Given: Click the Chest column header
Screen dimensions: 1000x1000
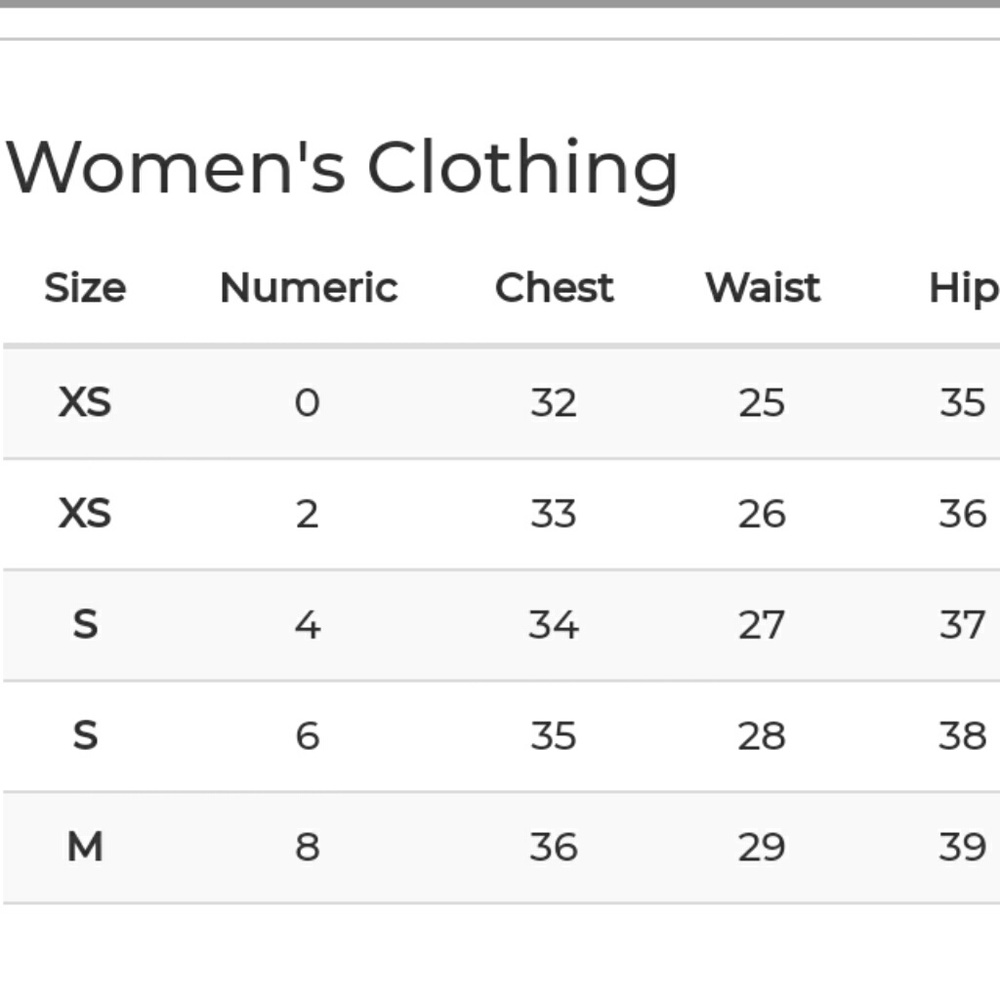Looking at the screenshot, I should (x=554, y=288).
